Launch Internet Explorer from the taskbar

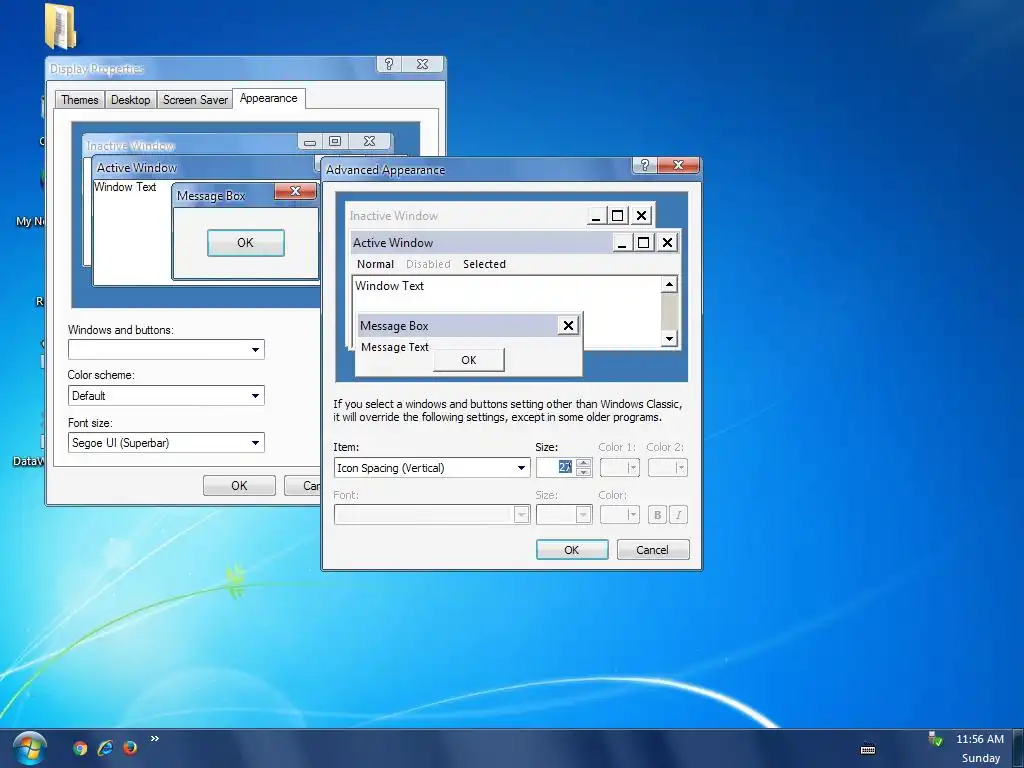pyautogui.click(x=105, y=748)
